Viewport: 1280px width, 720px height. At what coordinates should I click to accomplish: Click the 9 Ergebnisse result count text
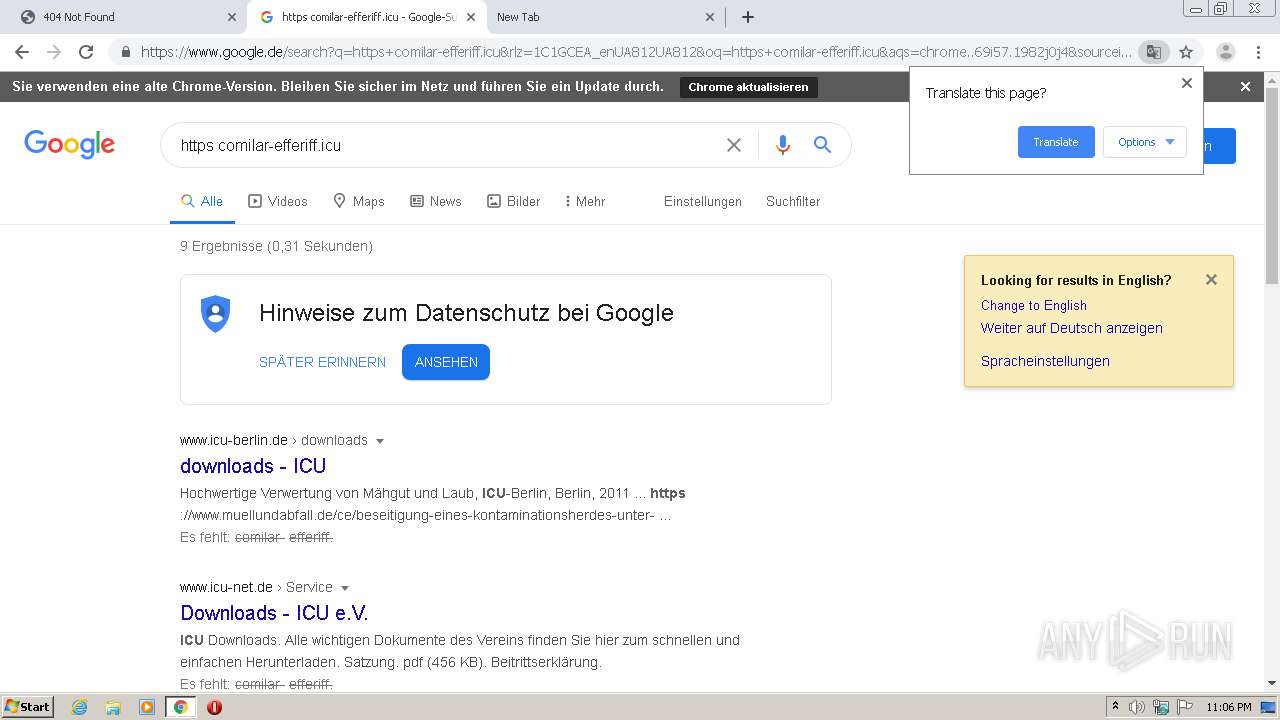point(276,246)
